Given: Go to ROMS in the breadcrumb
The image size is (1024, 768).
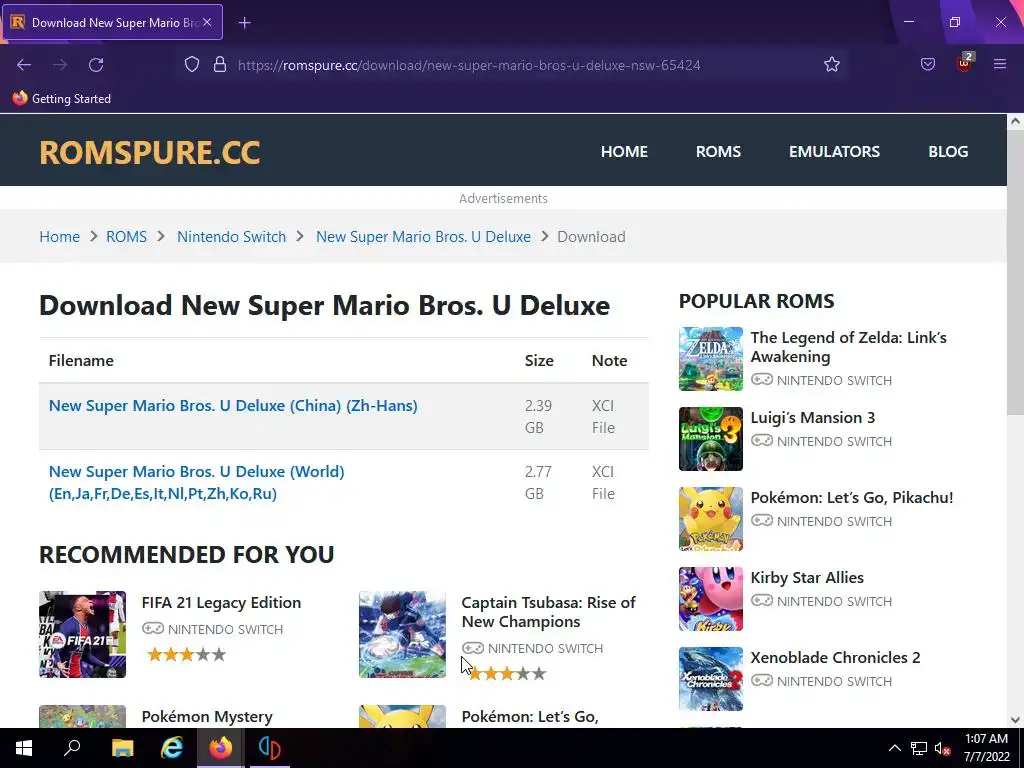Looking at the screenshot, I should [x=127, y=236].
